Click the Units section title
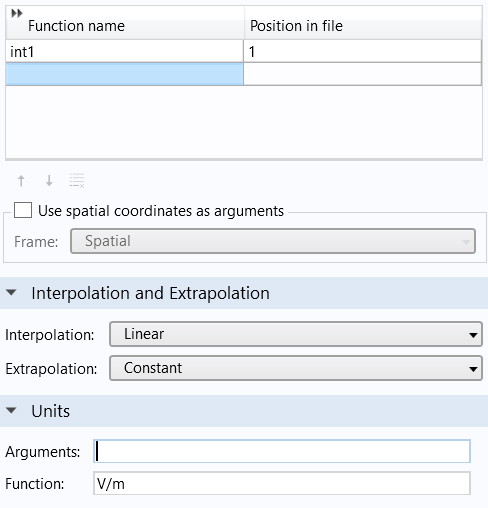This screenshot has width=488, height=508. tap(51, 411)
